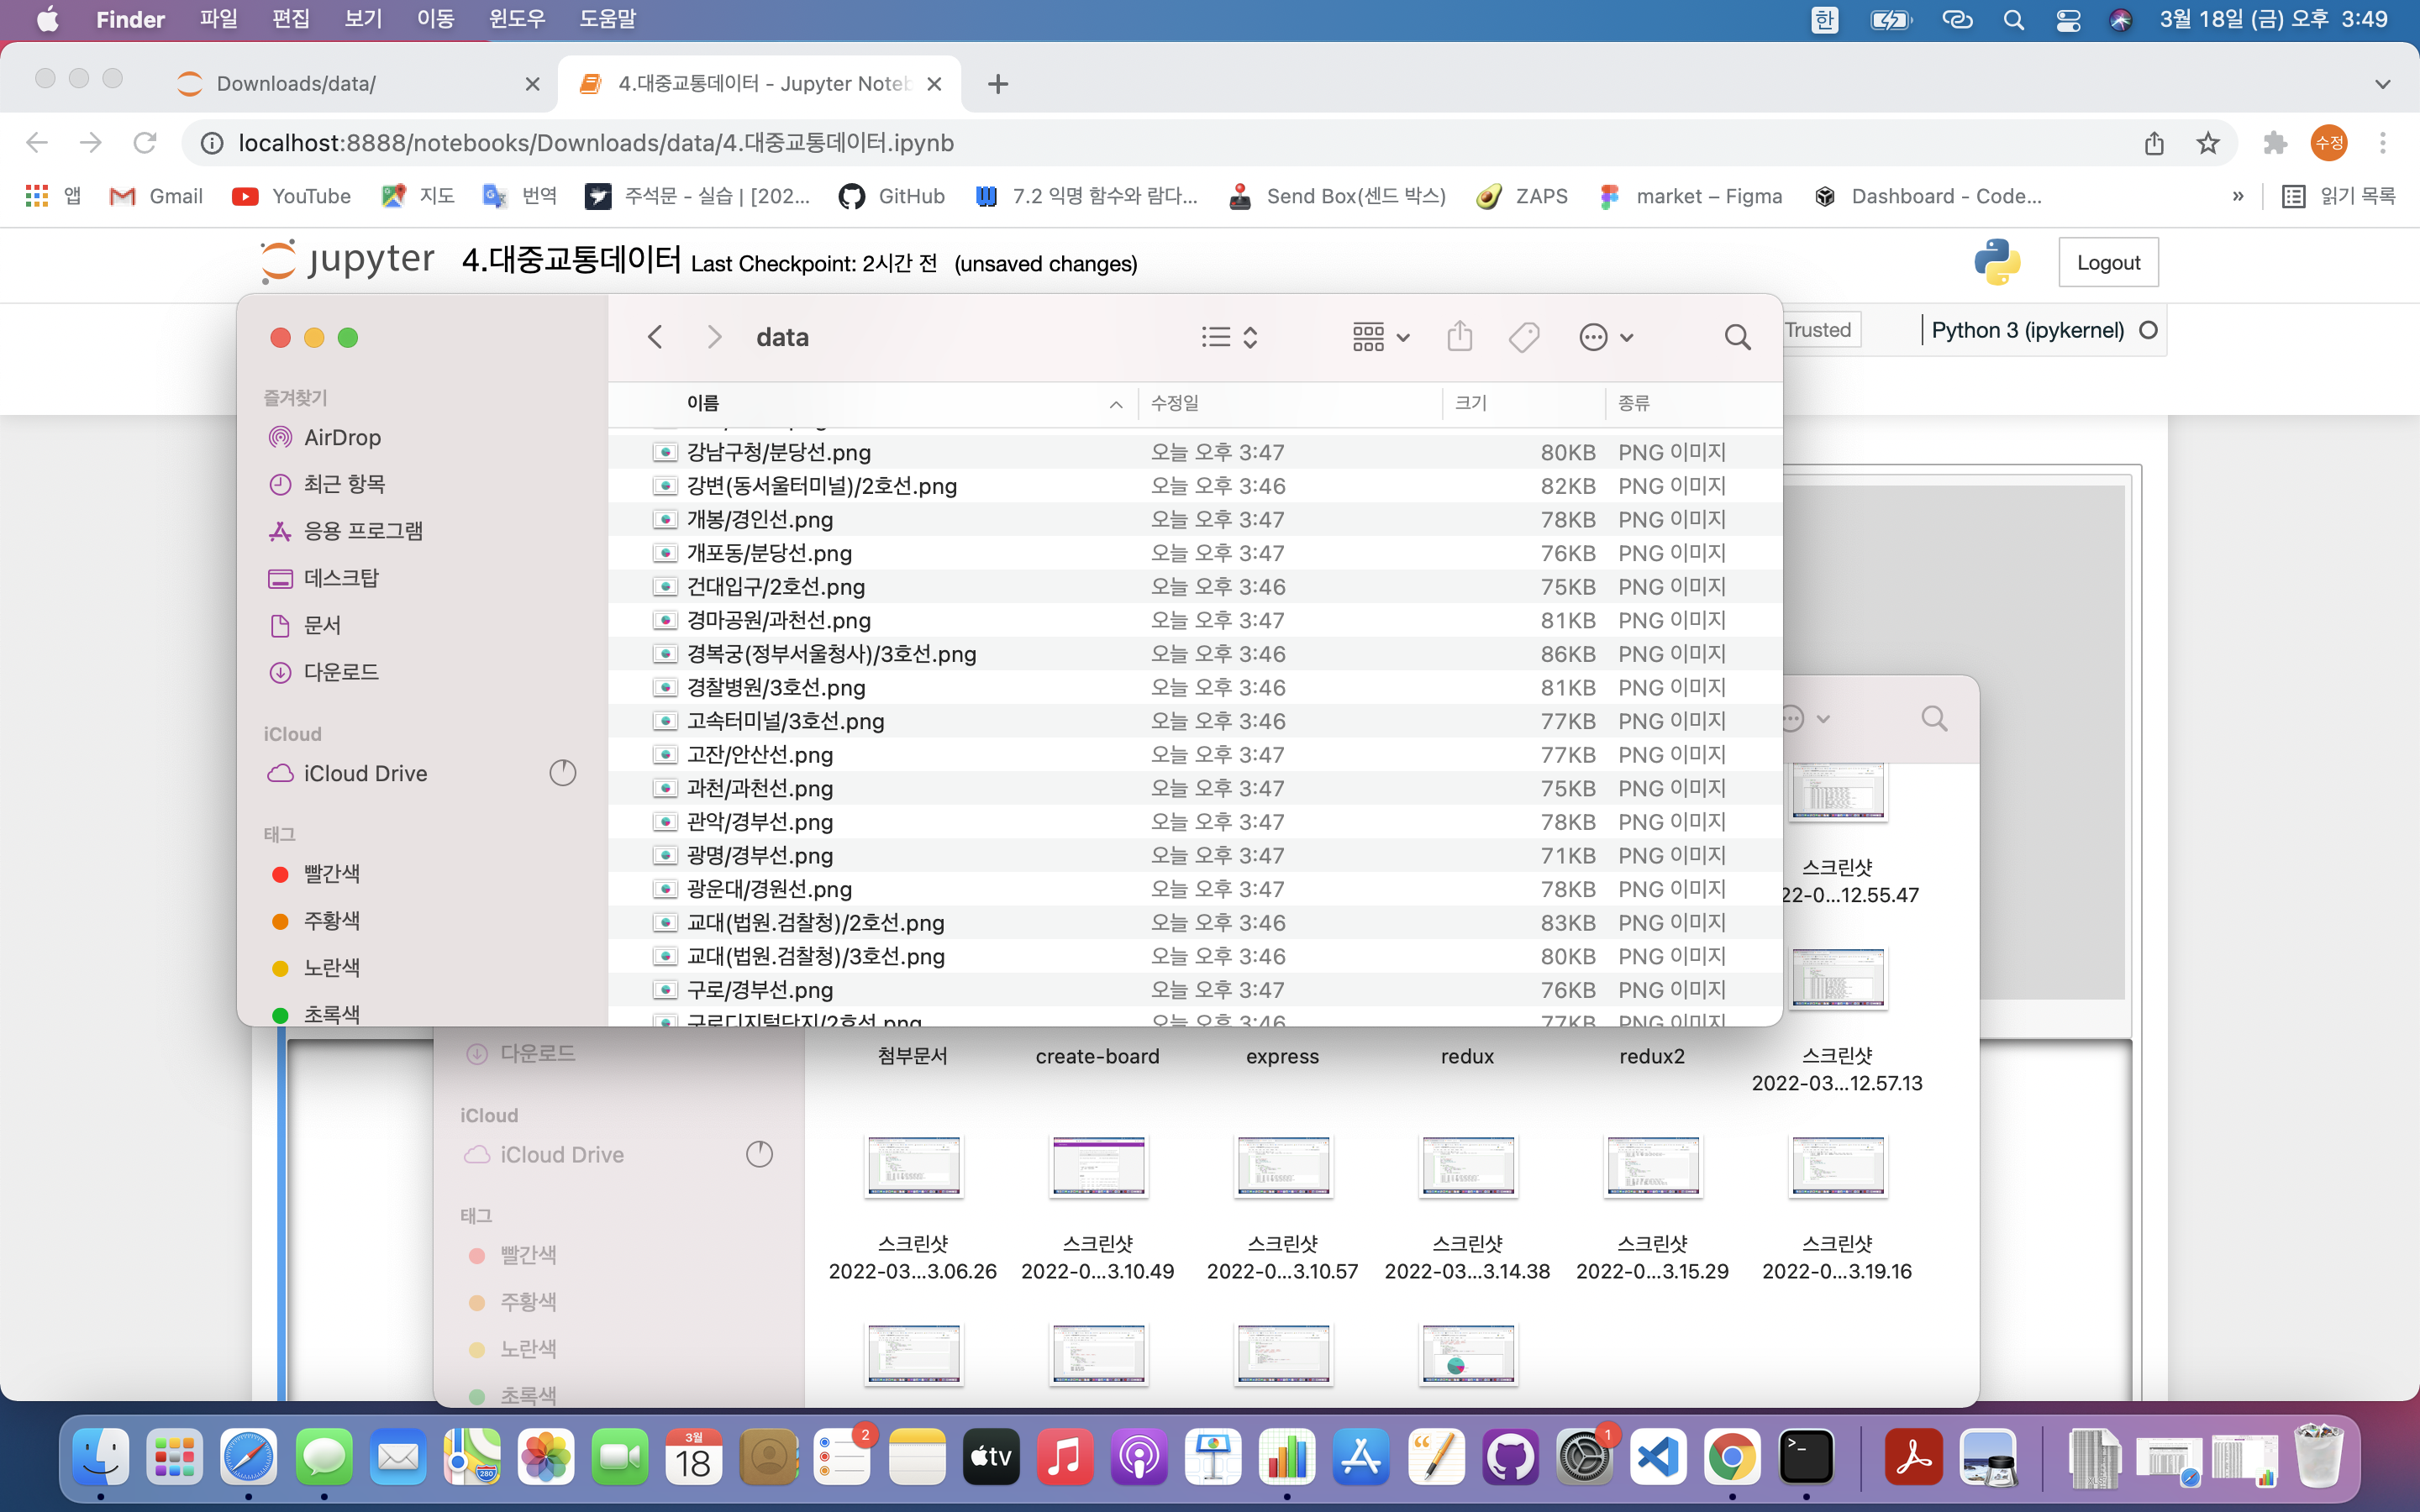Click the Finder share icon in toolbar
This screenshot has width=2420, height=1512.
(1459, 337)
